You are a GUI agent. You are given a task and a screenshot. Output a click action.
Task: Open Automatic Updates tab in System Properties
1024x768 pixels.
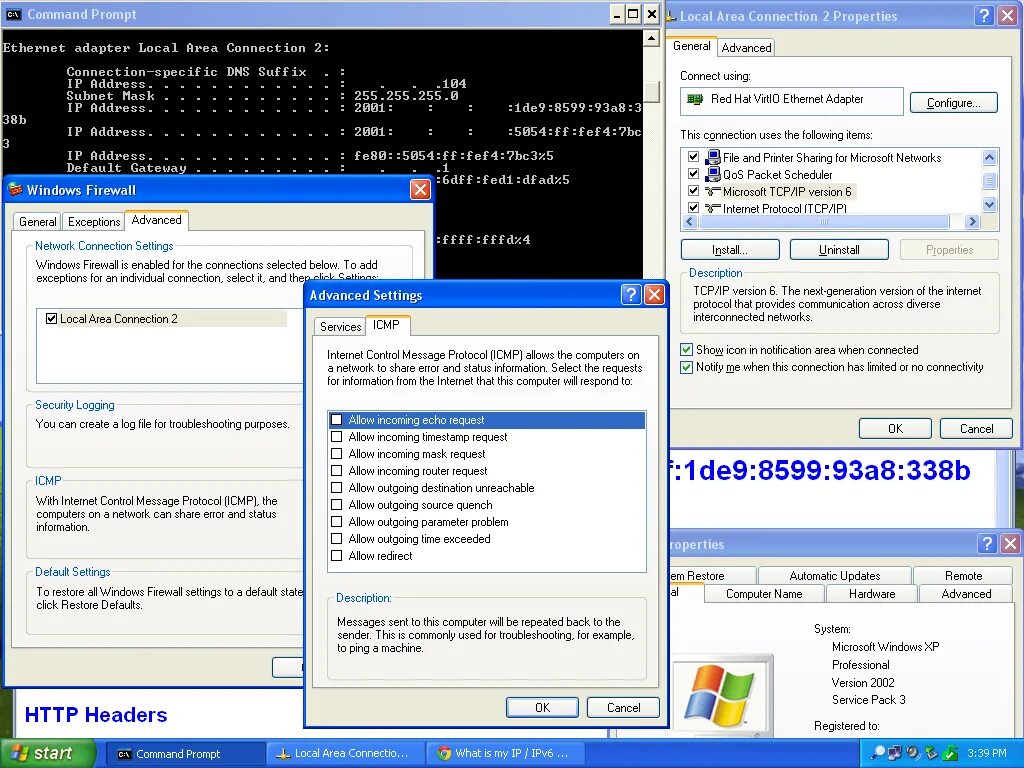pyautogui.click(x=835, y=576)
